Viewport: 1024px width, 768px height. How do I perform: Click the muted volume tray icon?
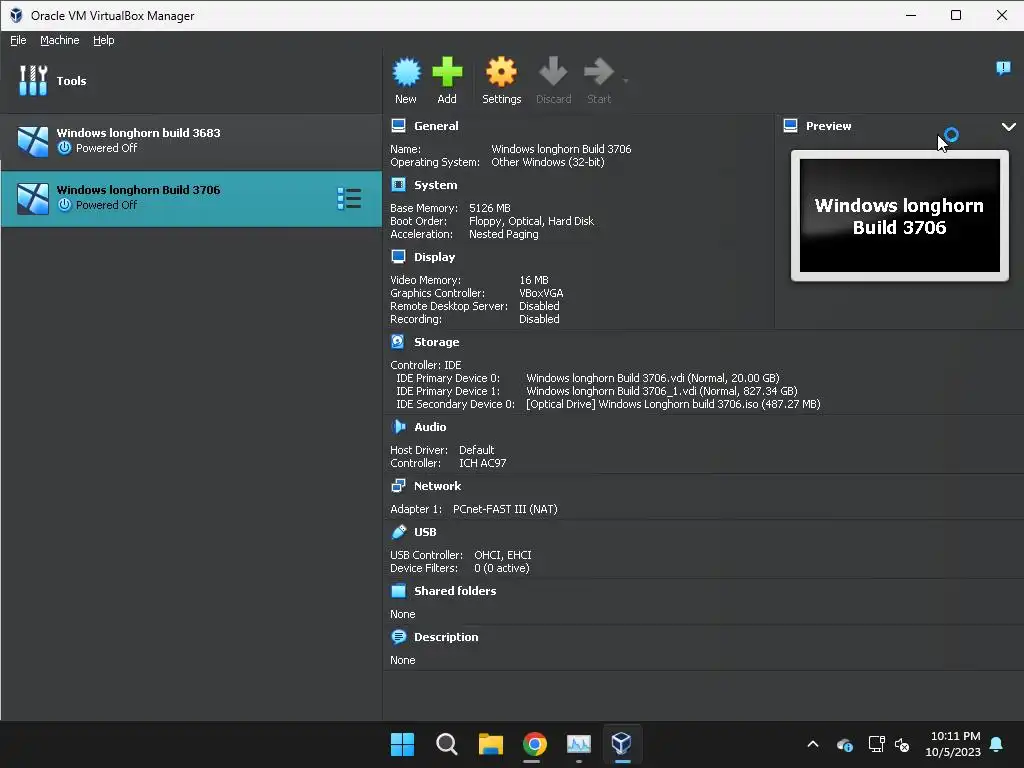pos(902,744)
